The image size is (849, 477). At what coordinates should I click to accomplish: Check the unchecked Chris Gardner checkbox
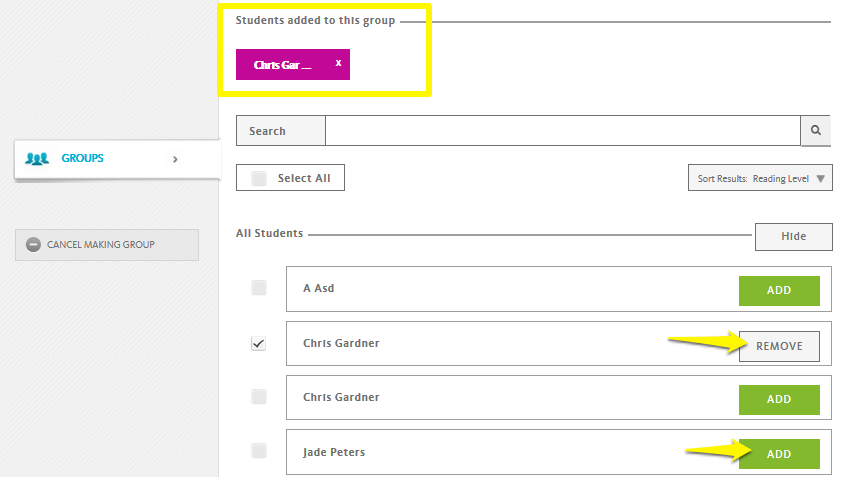[259, 397]
